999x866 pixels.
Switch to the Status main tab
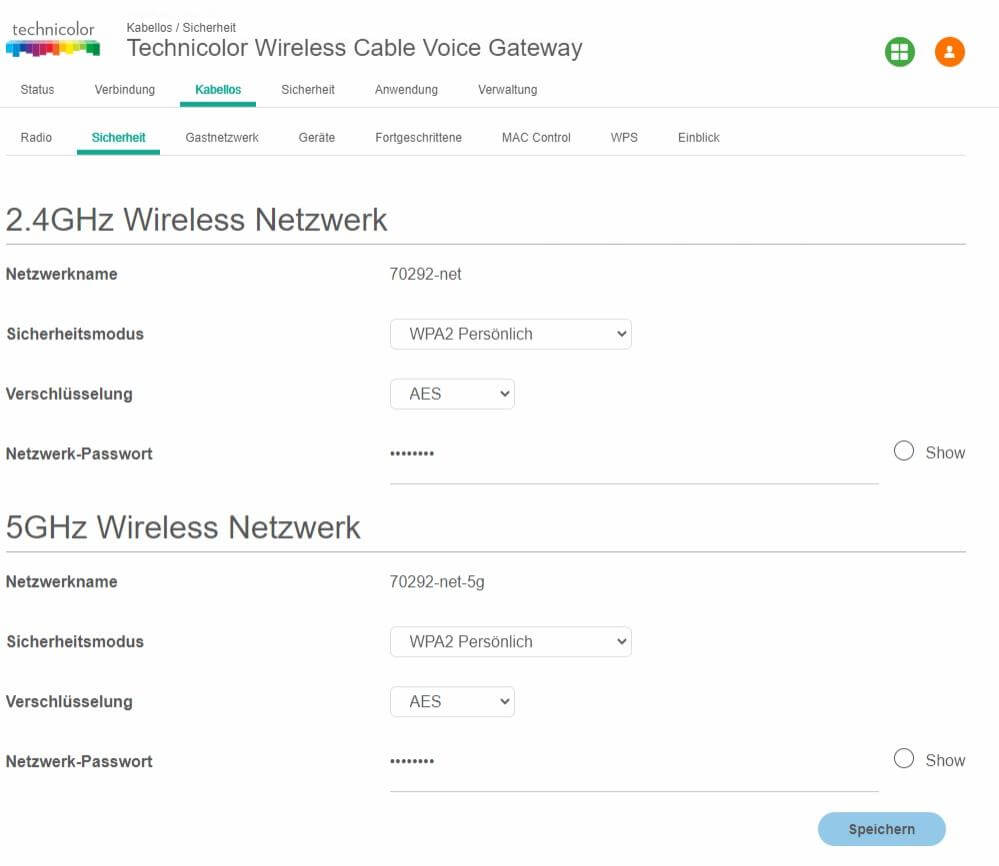(x=37, y=90)
